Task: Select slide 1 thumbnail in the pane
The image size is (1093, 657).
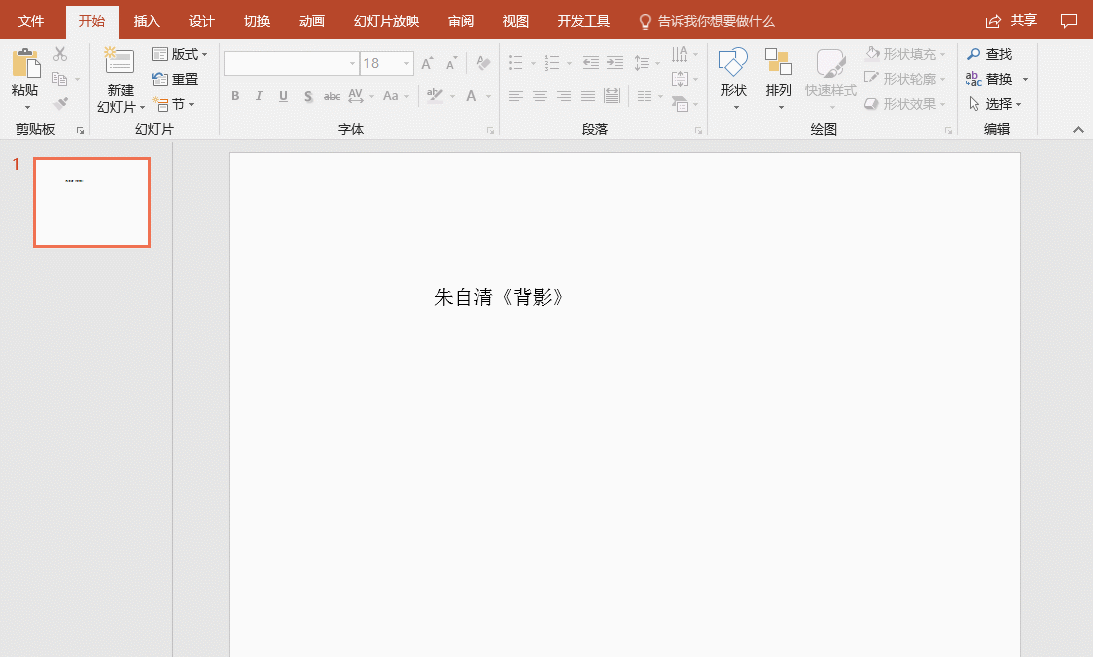Action: coord(91,202)
